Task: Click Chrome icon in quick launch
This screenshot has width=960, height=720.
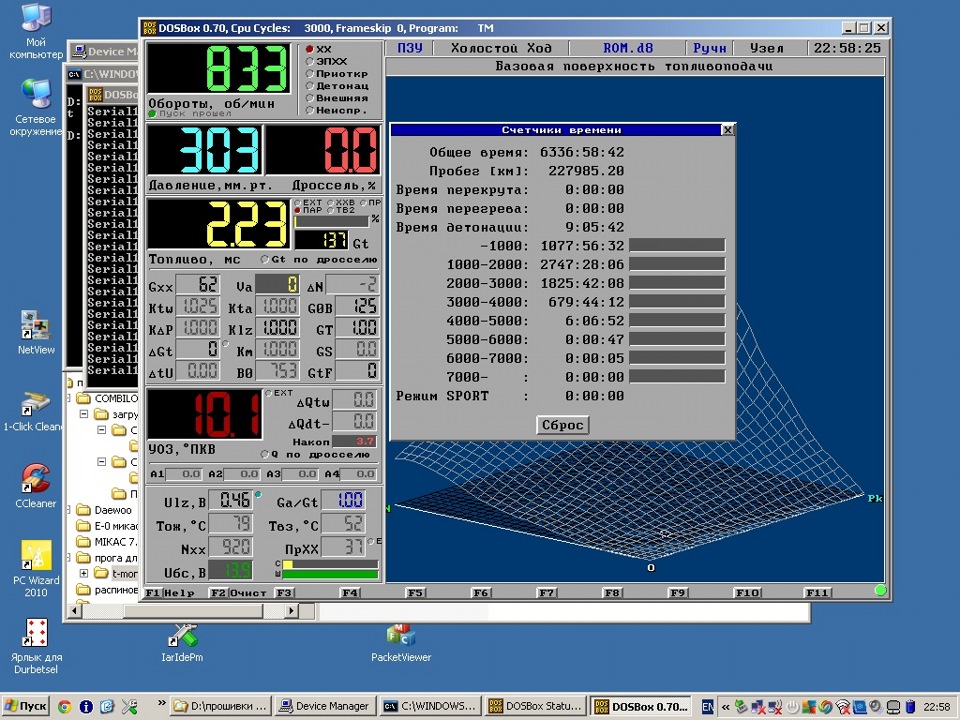Action: pyautogui.click(x=64, y=706)
